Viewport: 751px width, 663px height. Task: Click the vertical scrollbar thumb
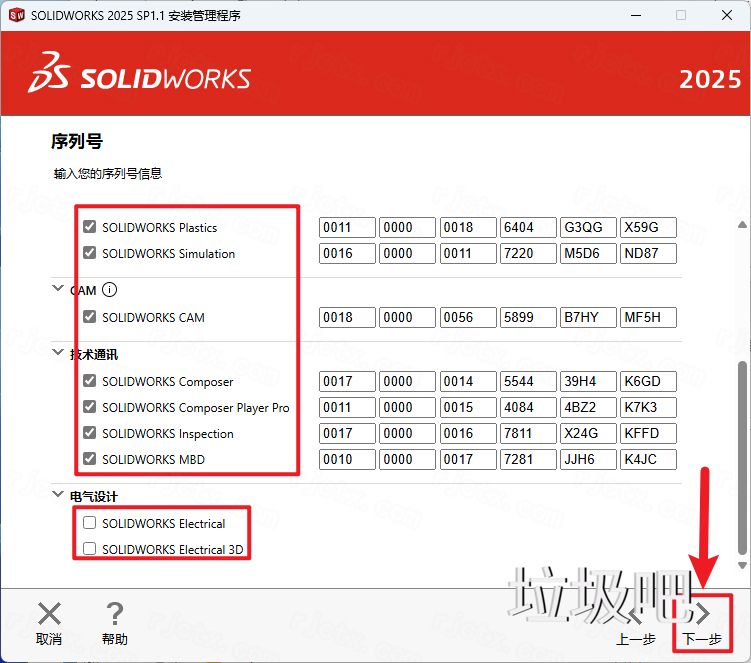pyautogui.click(x=742, y=457)
